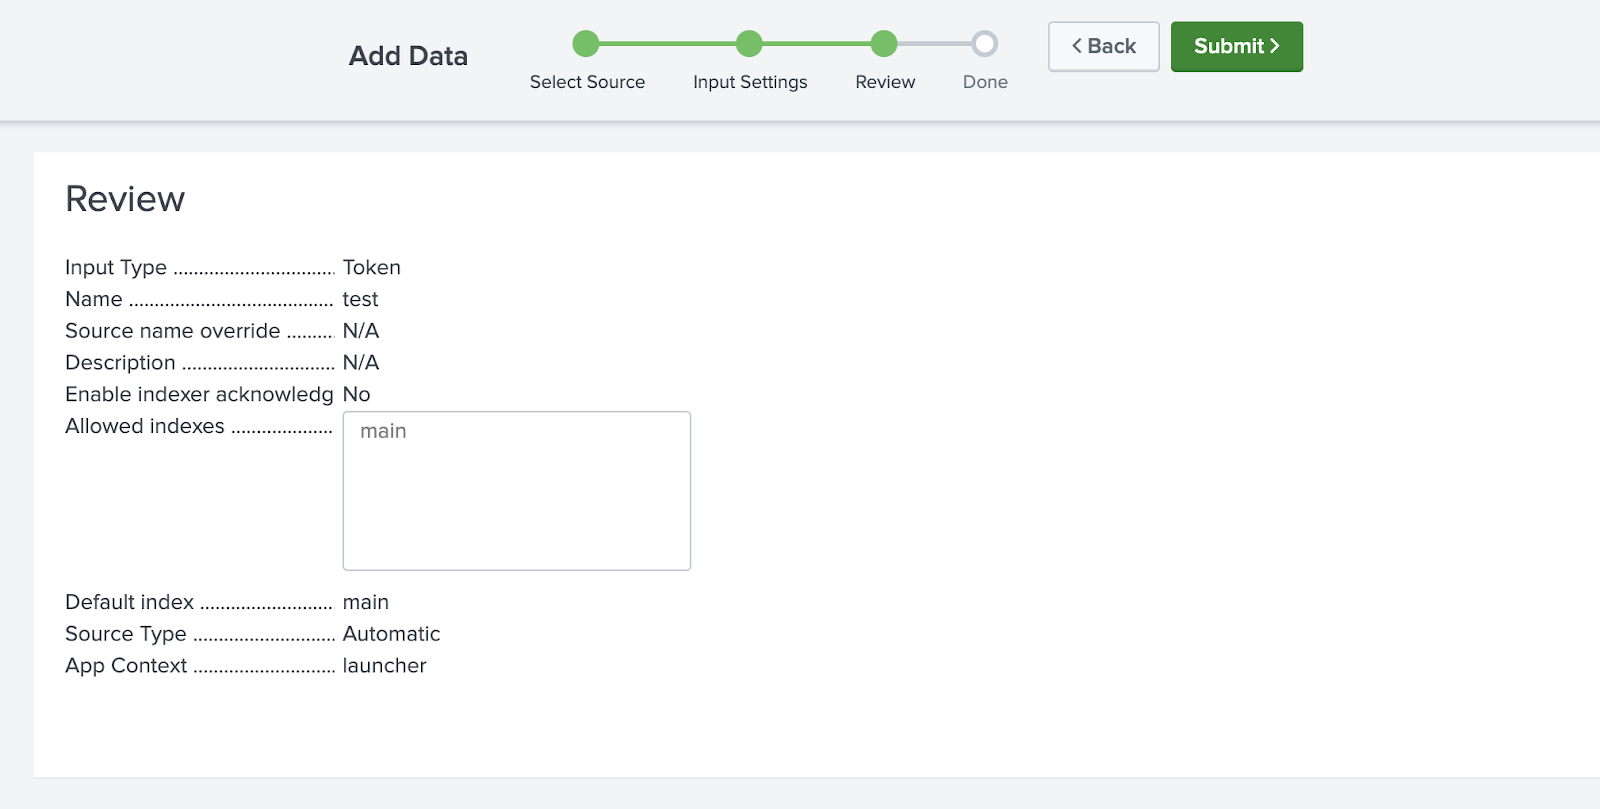
Task: Click empty area of Allowed indexes box
Action: pos(516,510)
